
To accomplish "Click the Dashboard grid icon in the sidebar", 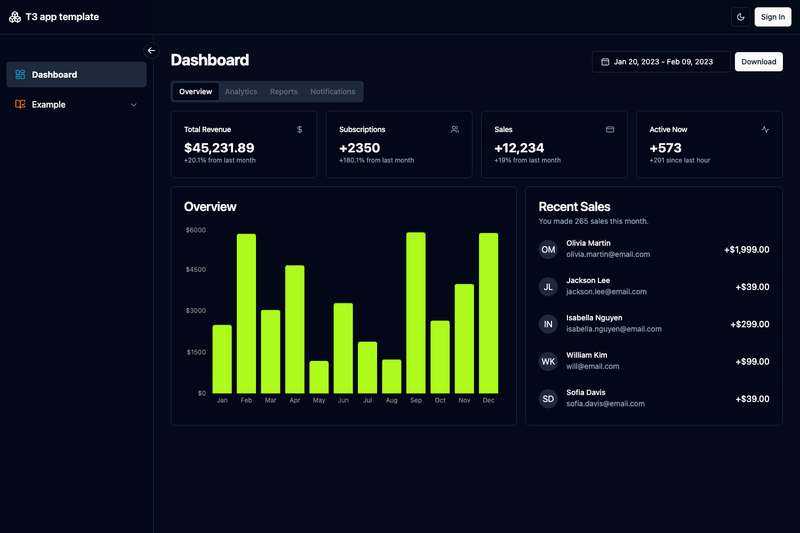I will [x=20, y=74].
